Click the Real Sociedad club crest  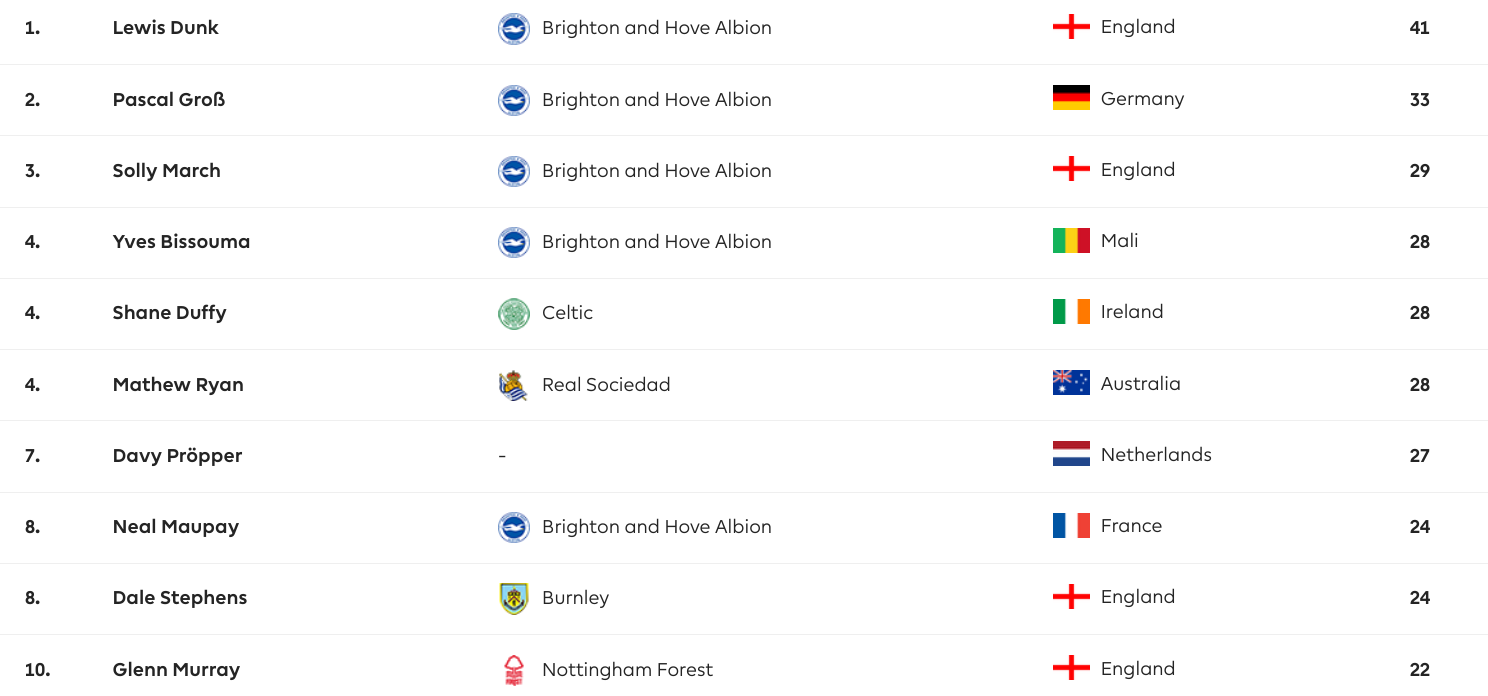pyautogui.click(x=514, y=385)
